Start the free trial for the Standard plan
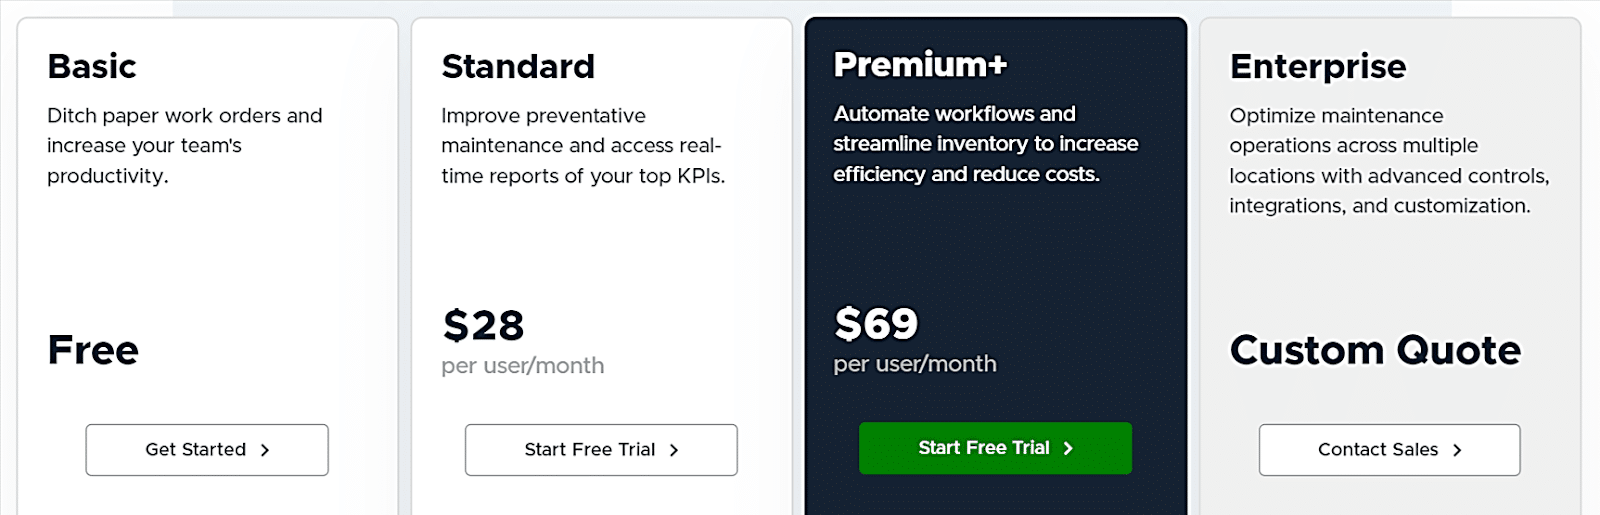 pyautogui.click(x=600, y=450)
